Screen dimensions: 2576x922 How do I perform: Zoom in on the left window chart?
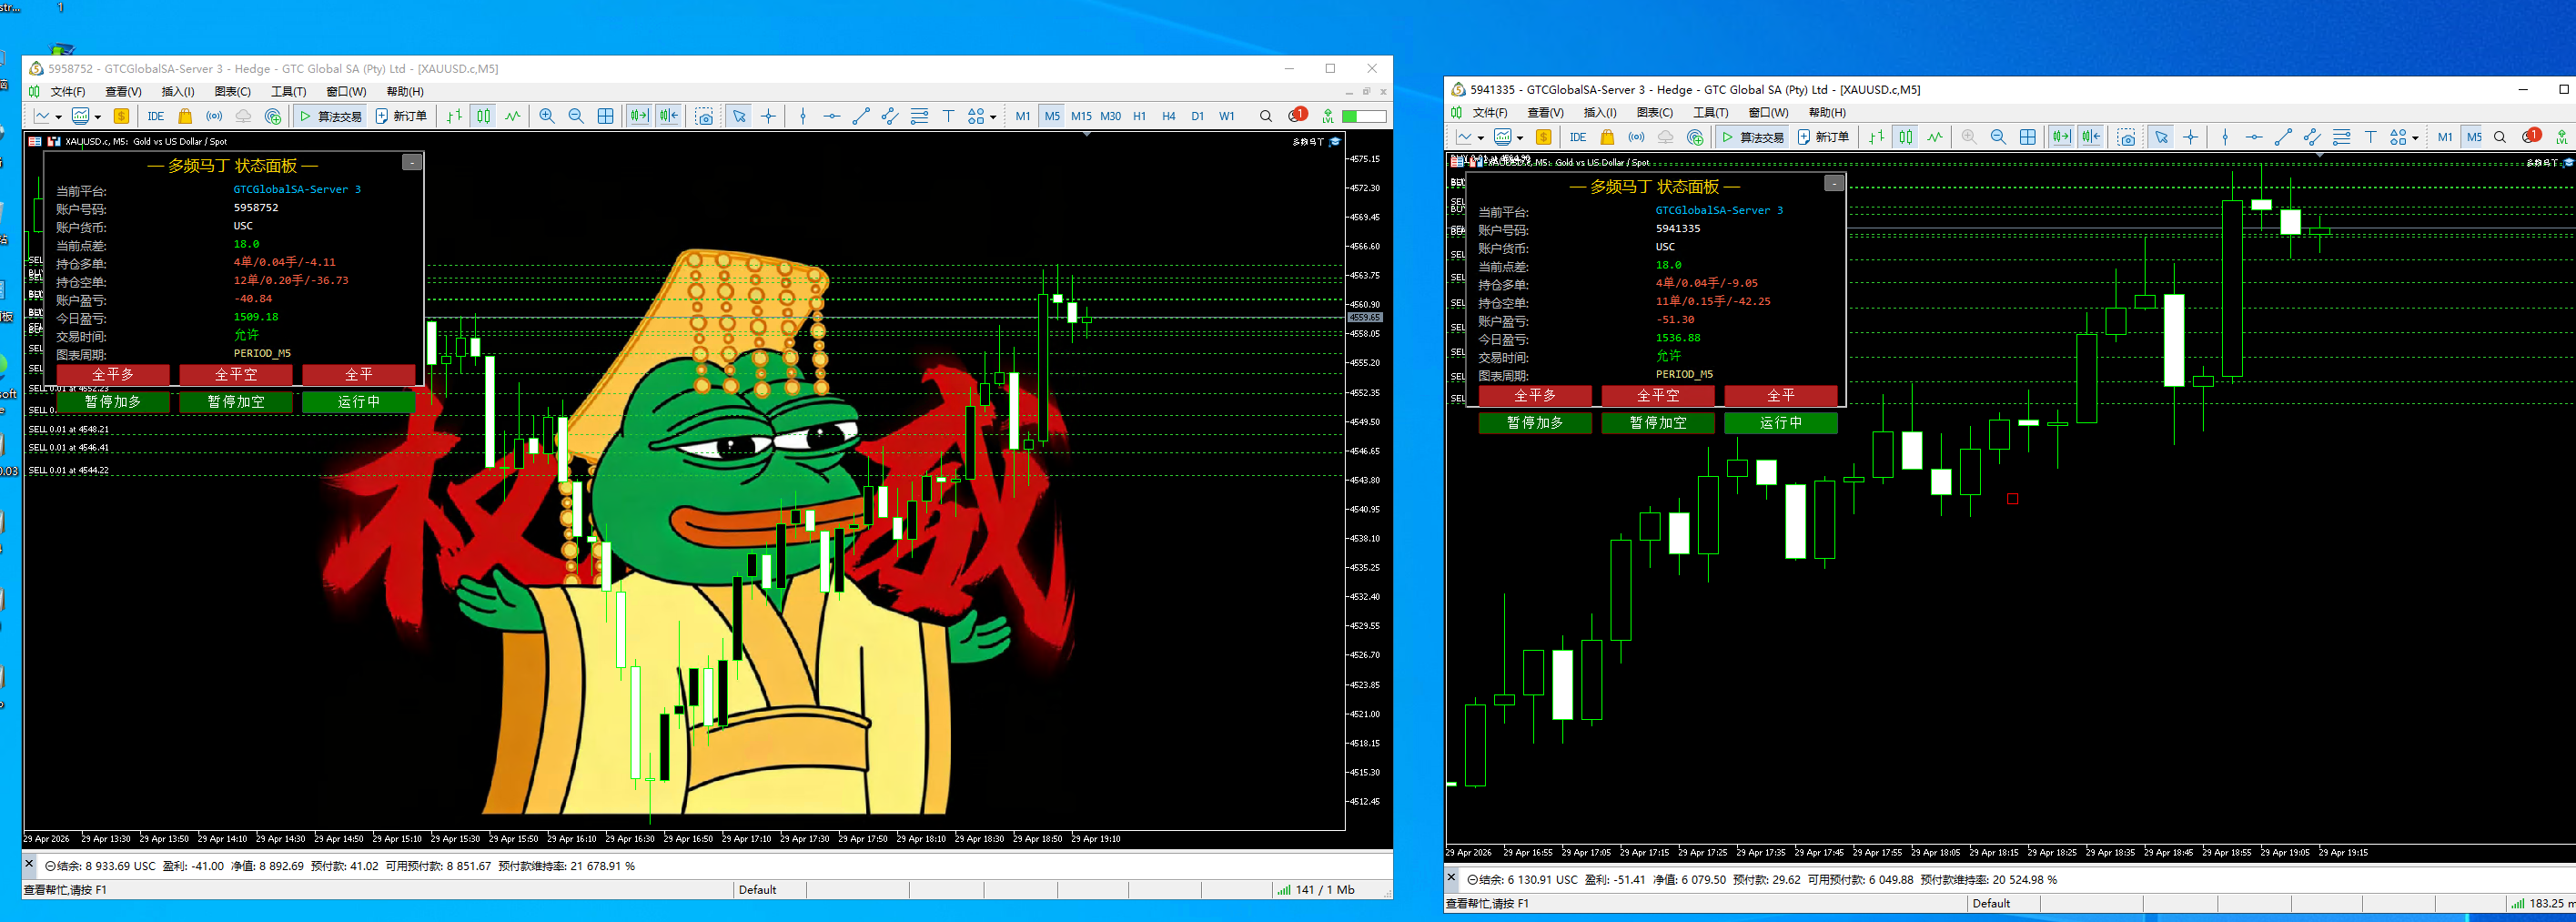coord(547,116)
